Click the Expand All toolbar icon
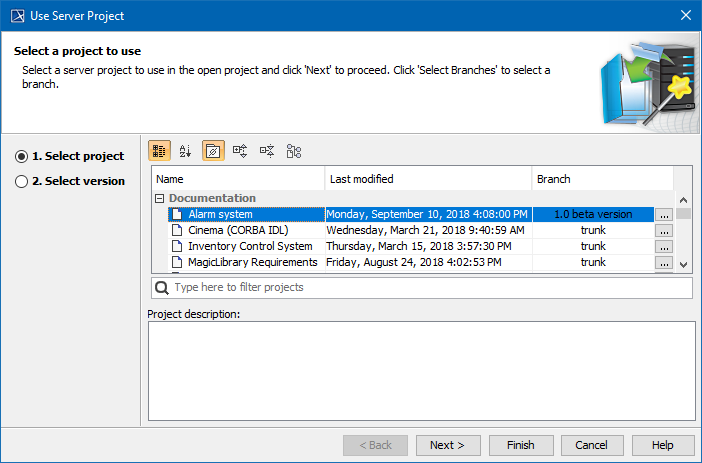The width and height of the screenshot is (702, 463). pos(240,151)
